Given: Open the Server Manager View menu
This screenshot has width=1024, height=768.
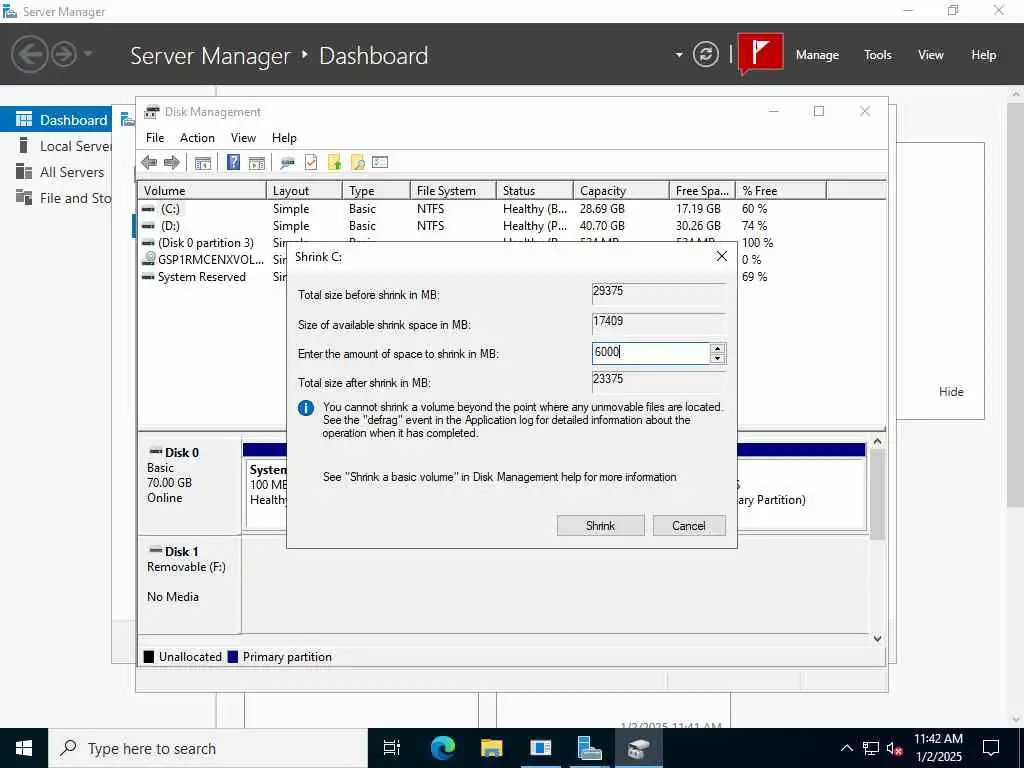Looking at the screenshot, I should [x=930, y=55].
